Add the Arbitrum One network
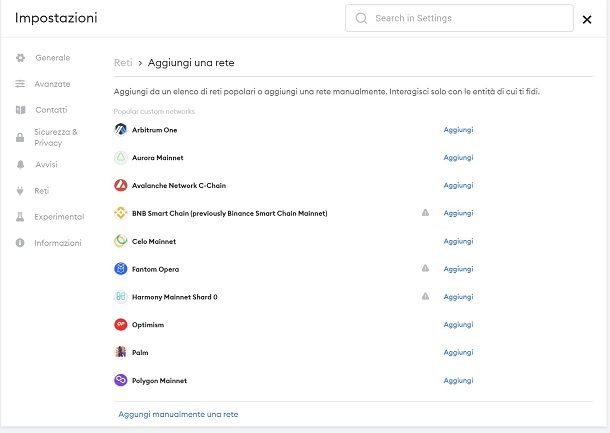Image resolution: width=610 pixels, height=433 pixels. click(x=458, y=130)
